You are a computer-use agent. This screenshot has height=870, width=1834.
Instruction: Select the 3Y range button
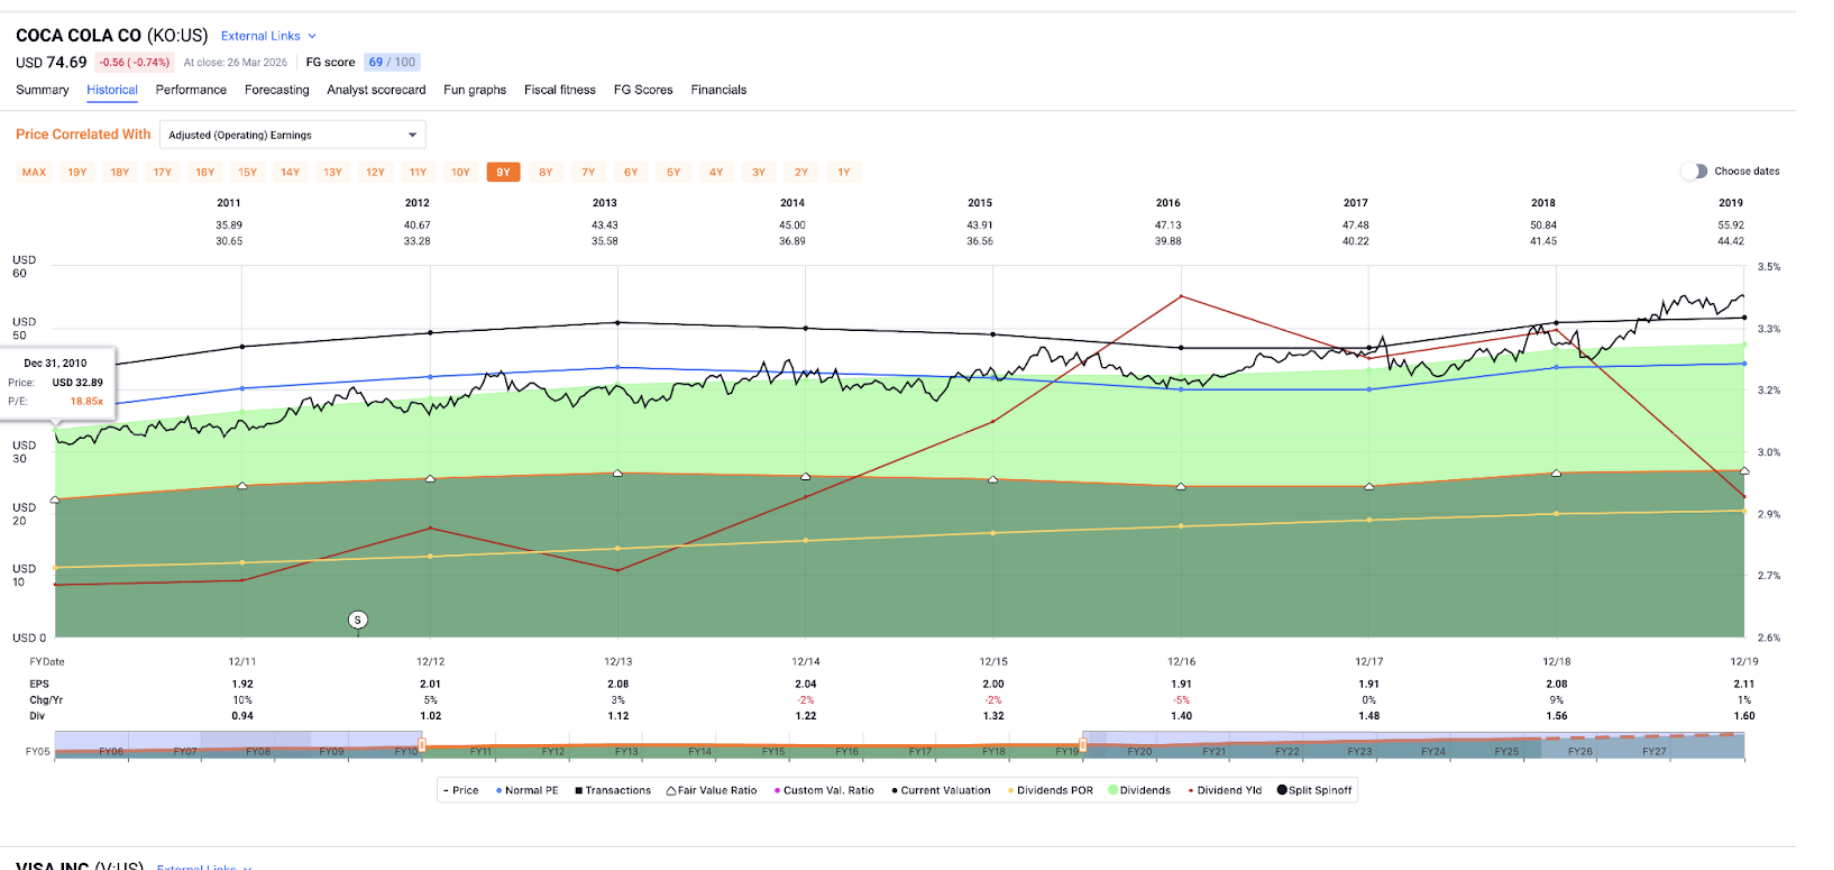pyautogui.click(x=759, y=172)
